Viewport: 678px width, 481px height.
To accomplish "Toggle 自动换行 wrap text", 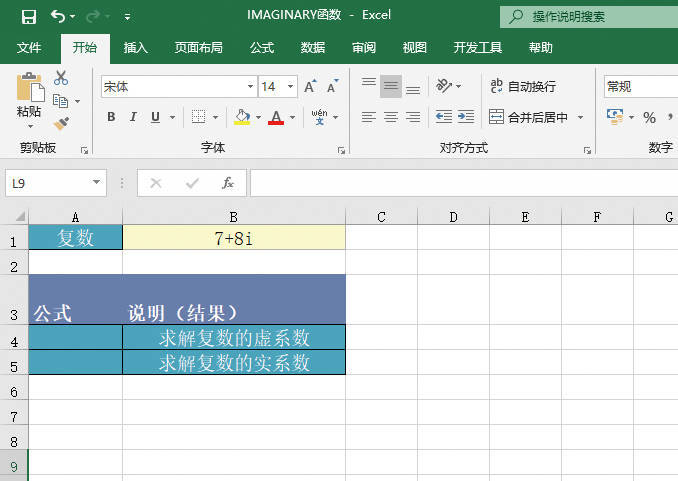I will pos(522,87).
